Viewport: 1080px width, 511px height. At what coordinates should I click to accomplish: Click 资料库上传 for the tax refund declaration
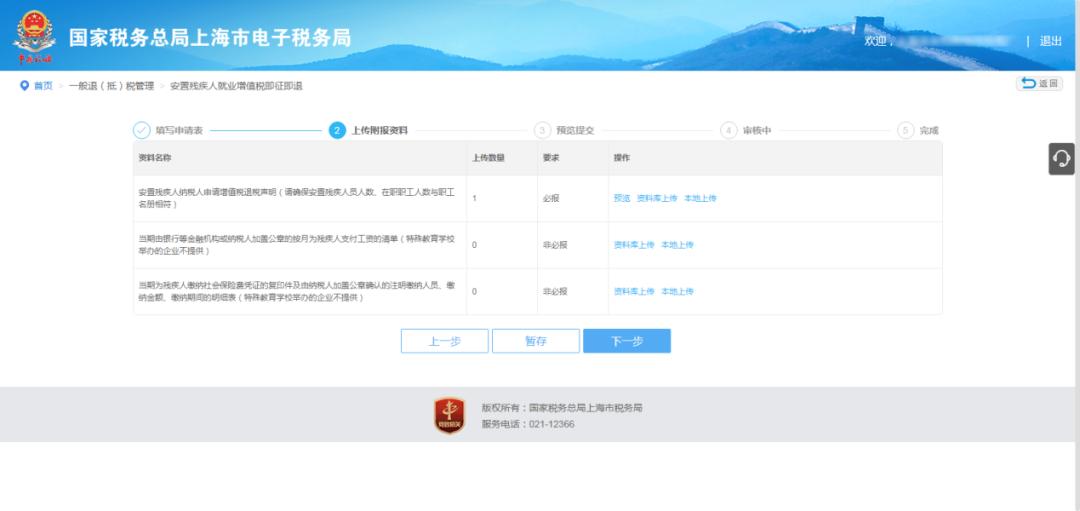tap(657, 198)
